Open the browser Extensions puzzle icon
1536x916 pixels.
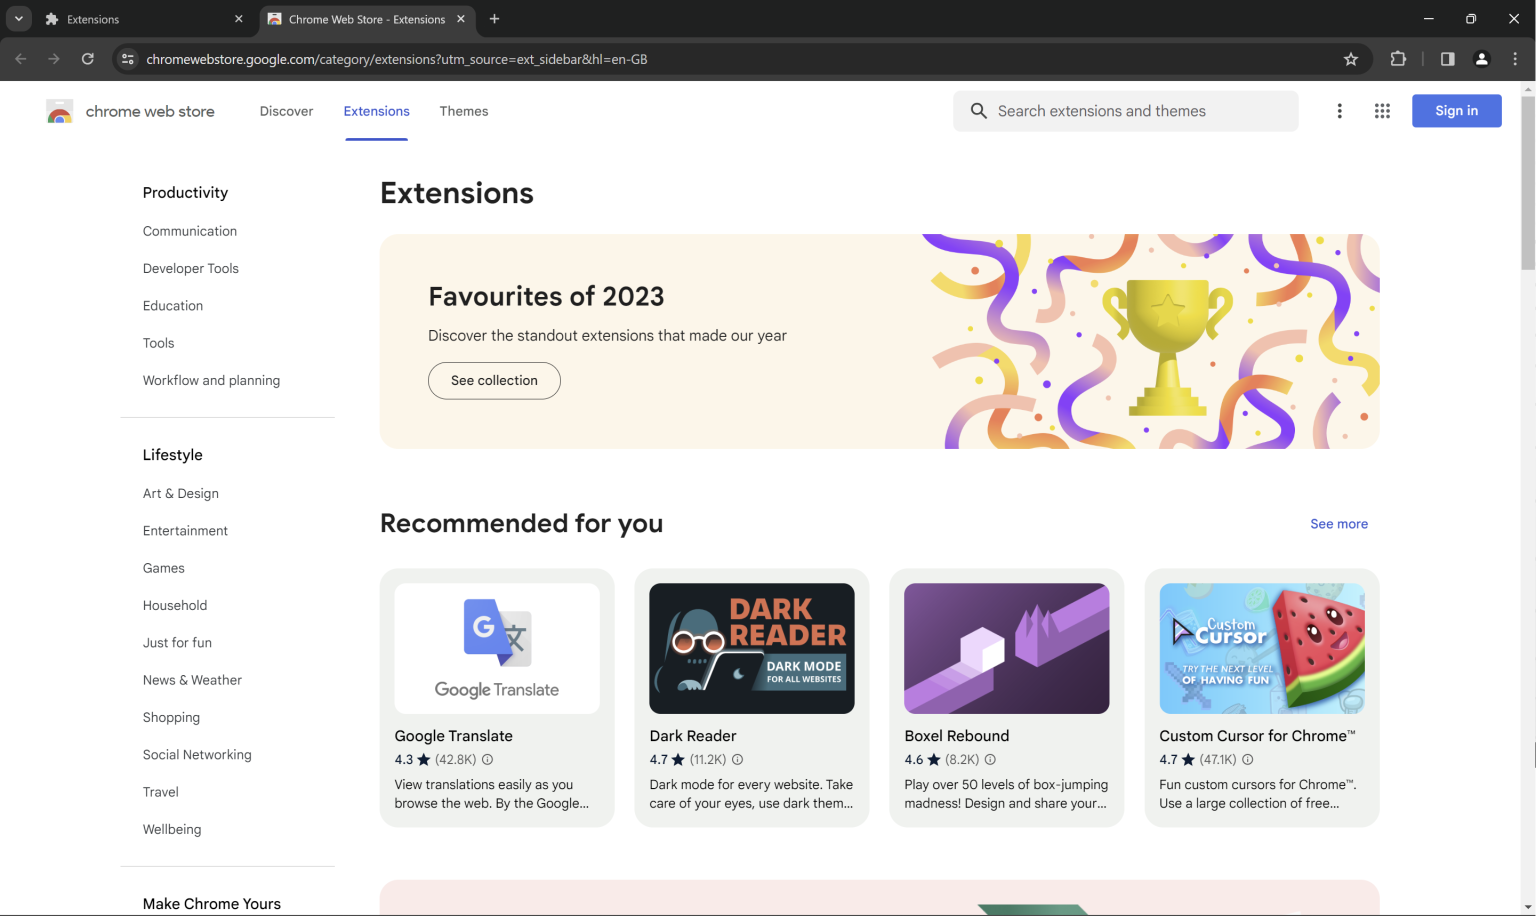[1398, 59]
